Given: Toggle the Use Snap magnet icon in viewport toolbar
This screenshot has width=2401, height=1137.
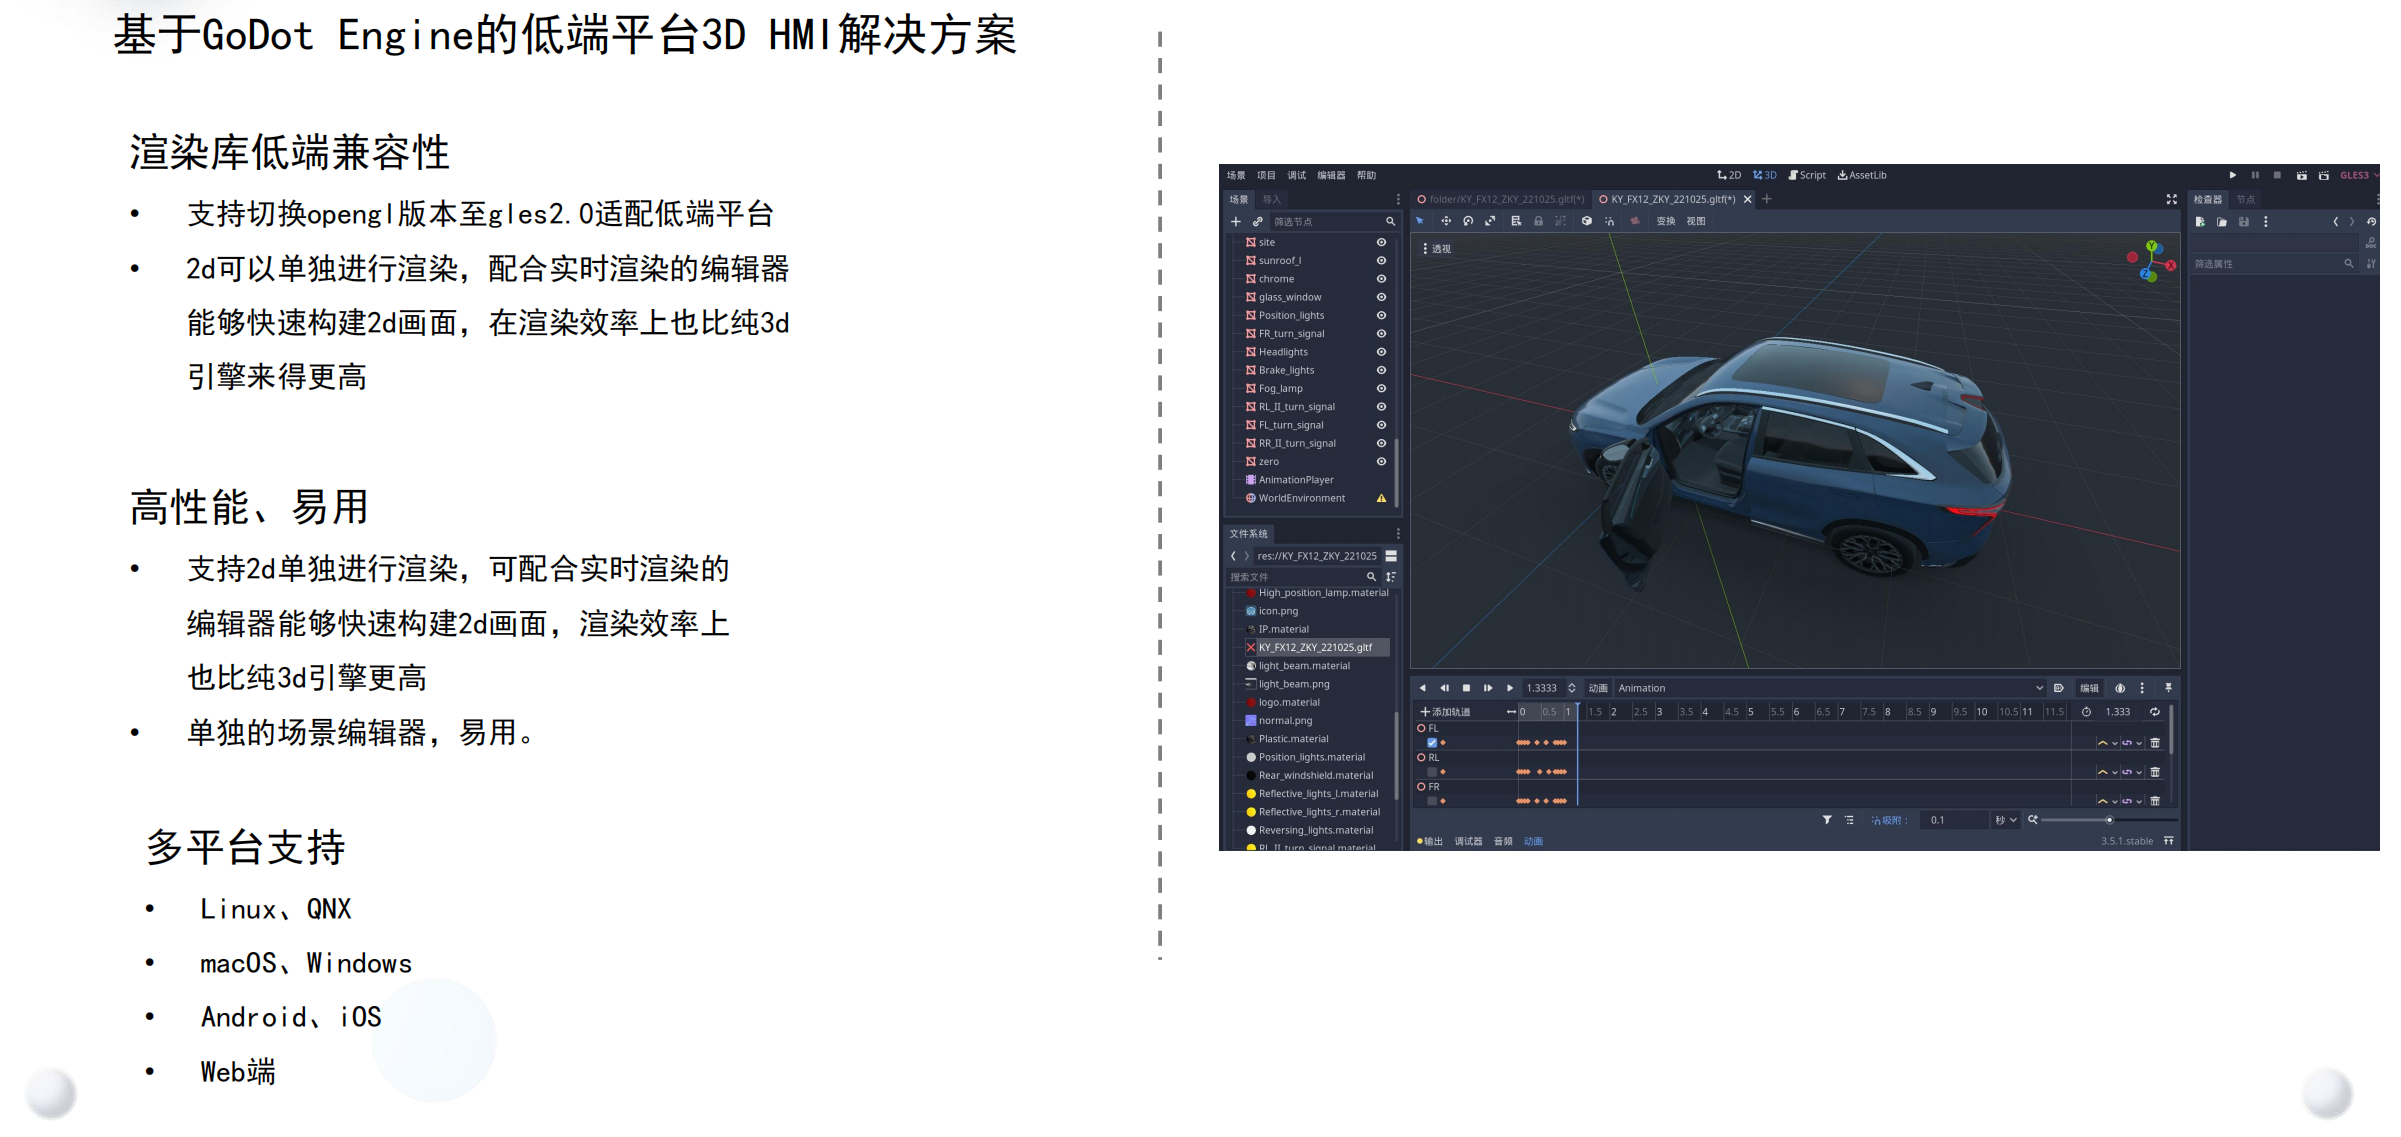Looking at the screenshot, I should (x=1609, y=221).
